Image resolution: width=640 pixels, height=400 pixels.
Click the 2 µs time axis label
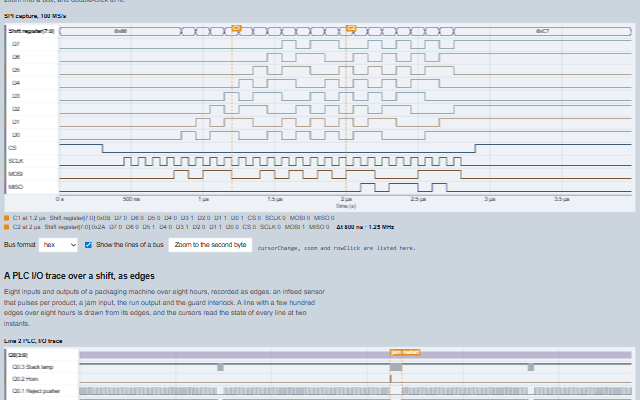pos(346,199)
